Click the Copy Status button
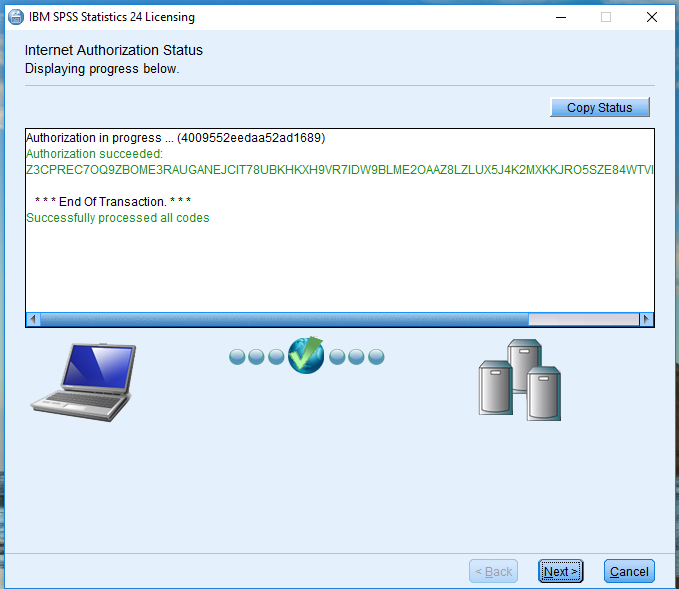 pos(600,107)
